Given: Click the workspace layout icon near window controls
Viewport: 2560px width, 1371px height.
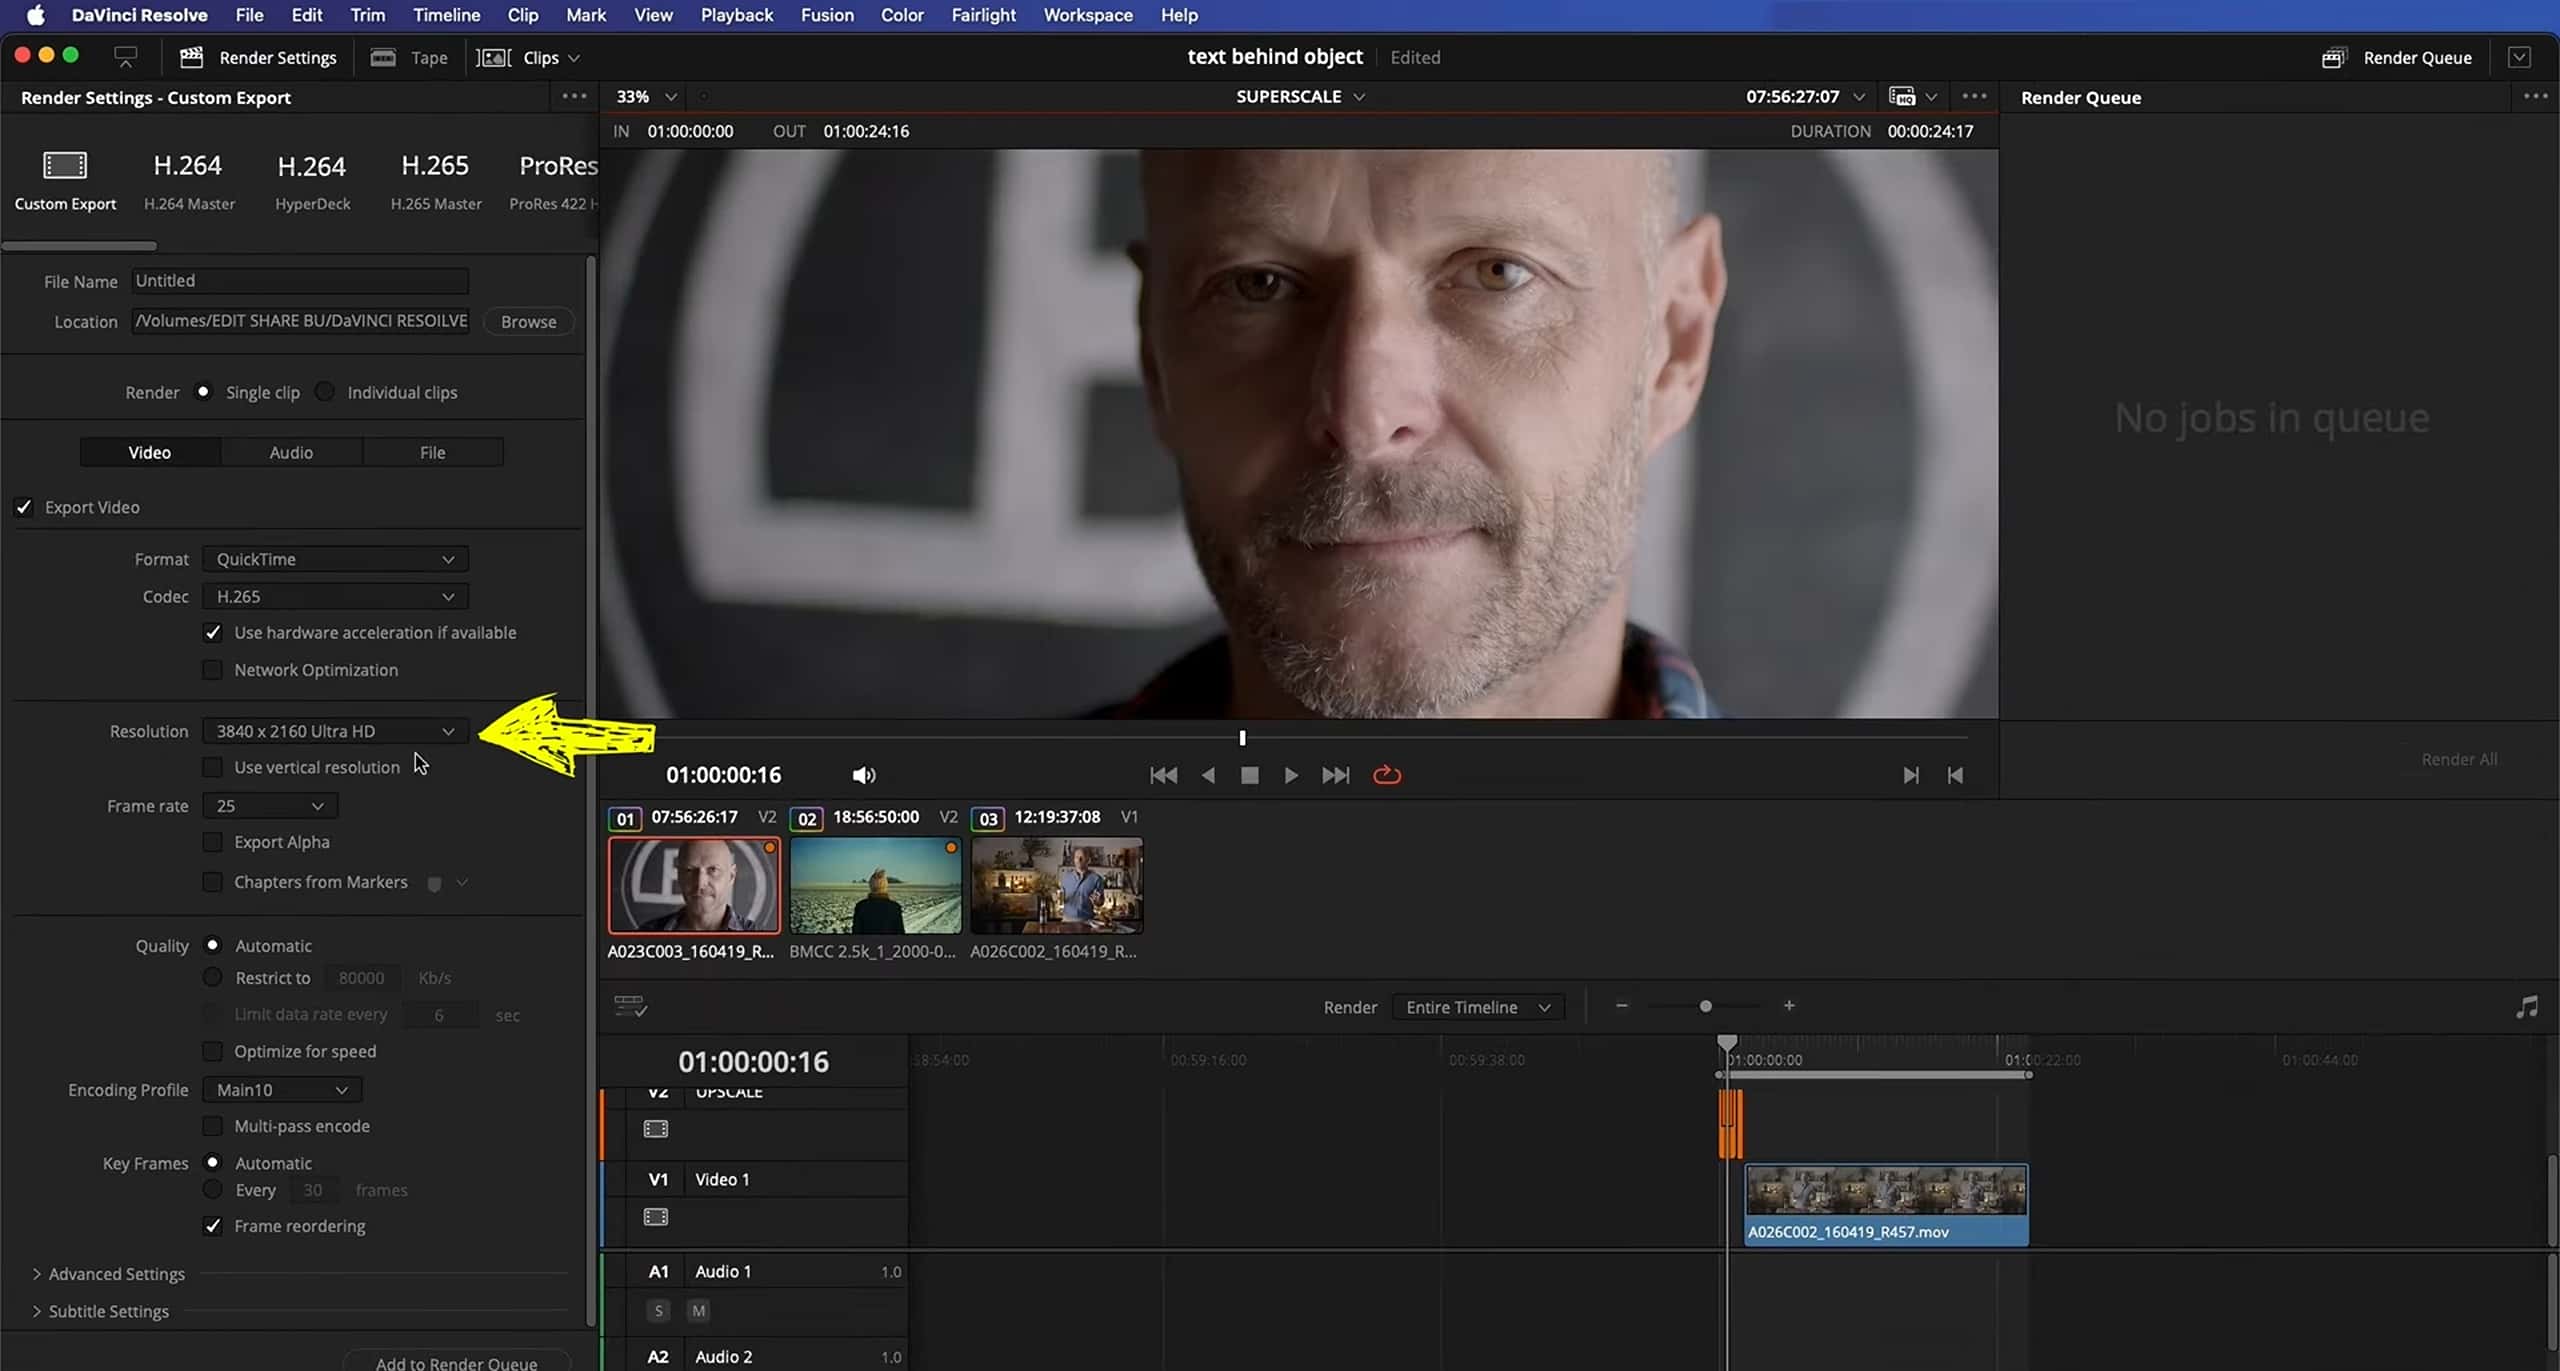Looking at the screenshot, I should (x=126, y=57).
